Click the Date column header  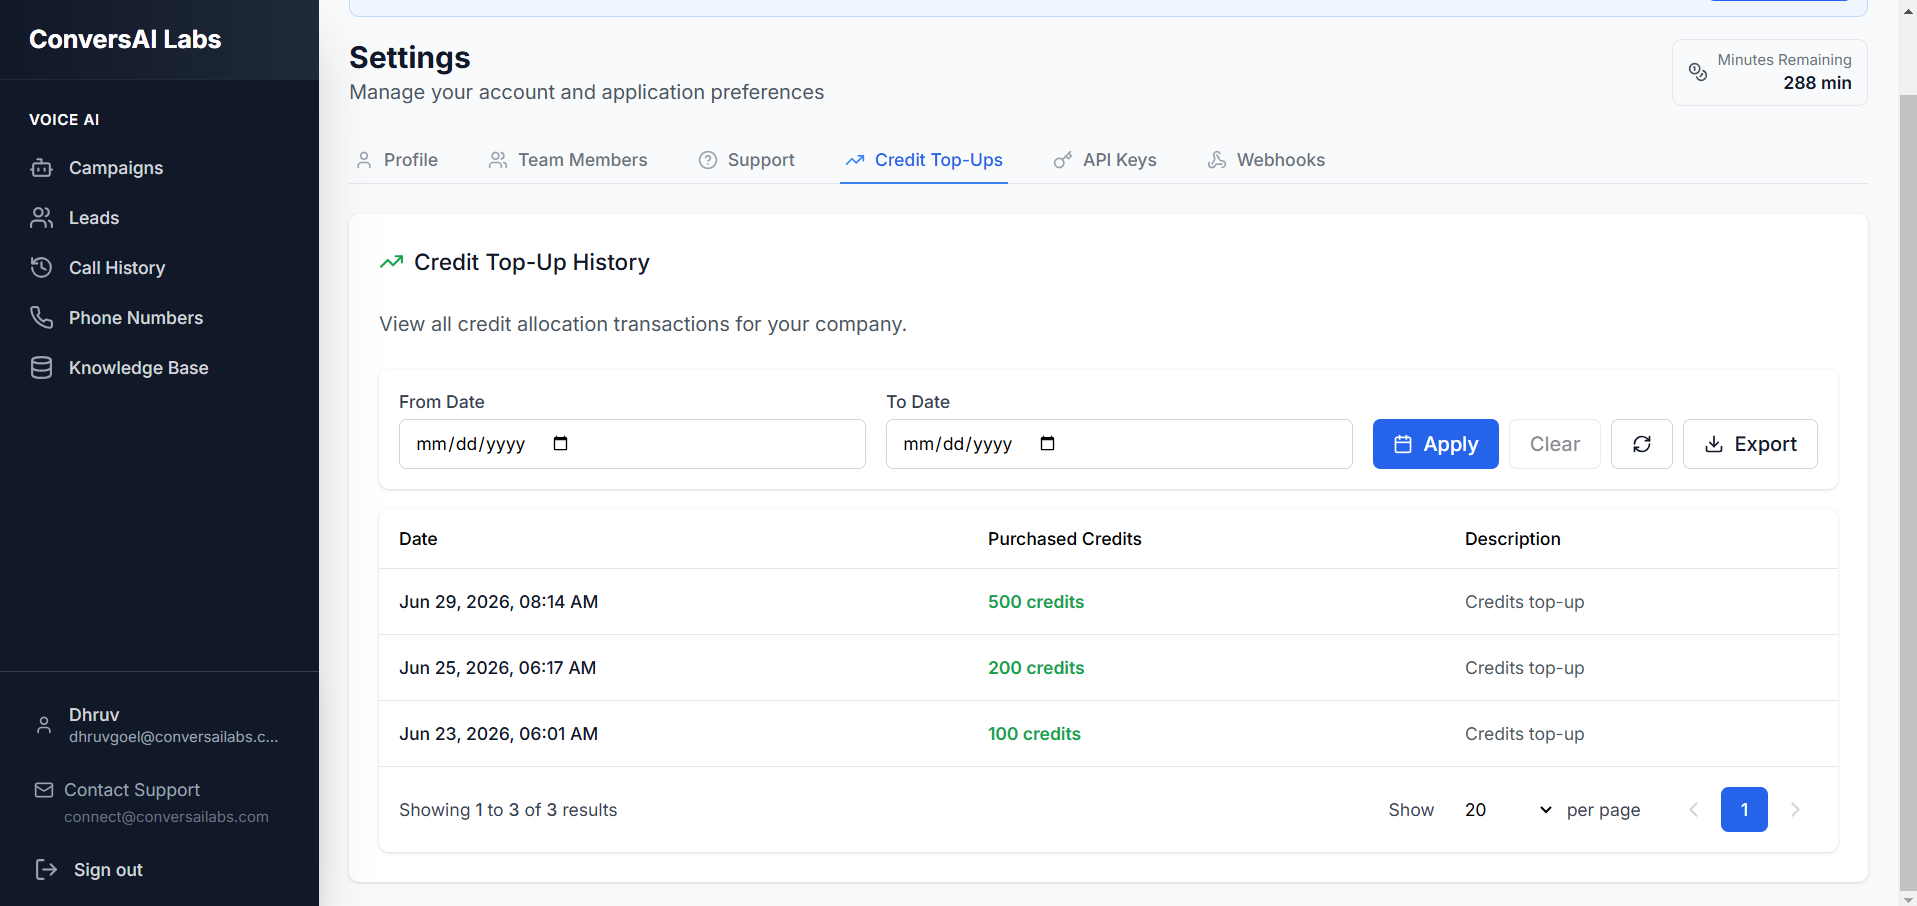(x=418, y=539)
